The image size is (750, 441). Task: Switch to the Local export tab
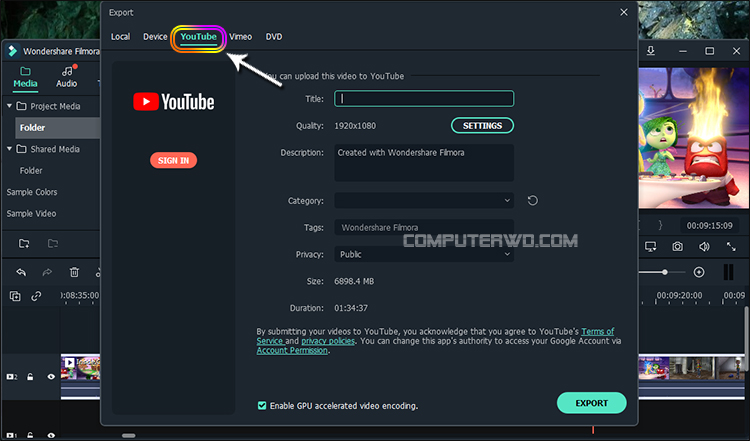pos(121,37)
